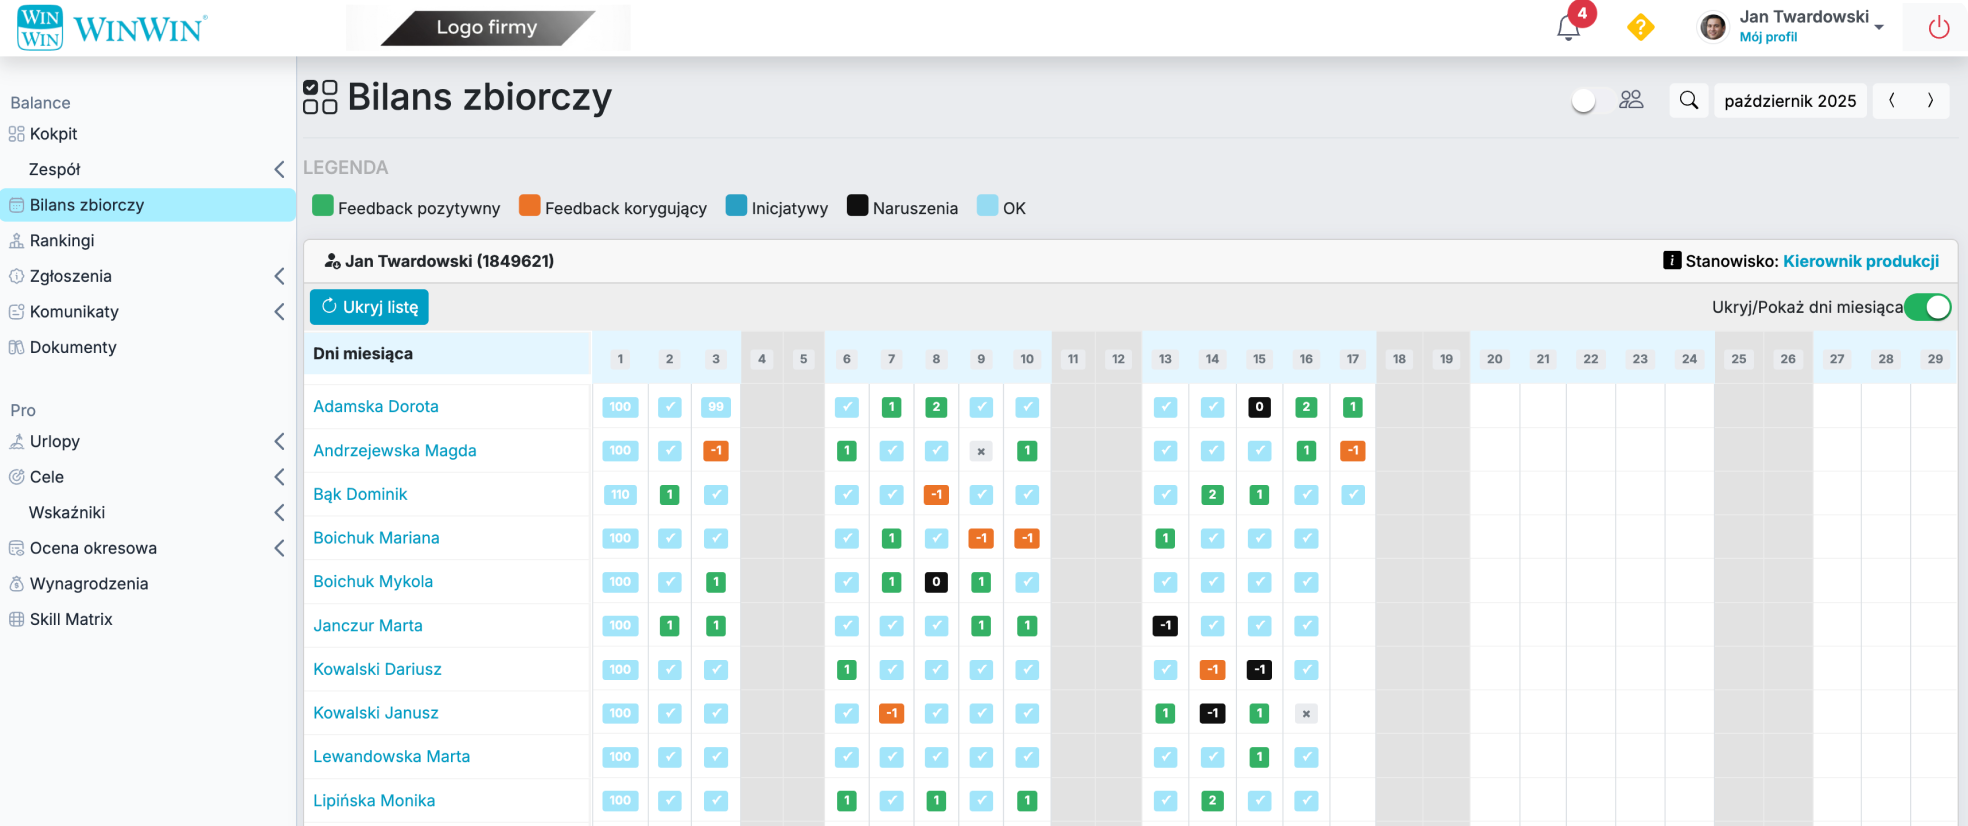This screenshot has height=826, width=1968.
Task: Click the WinWin logo
Action: coord(112,28)
